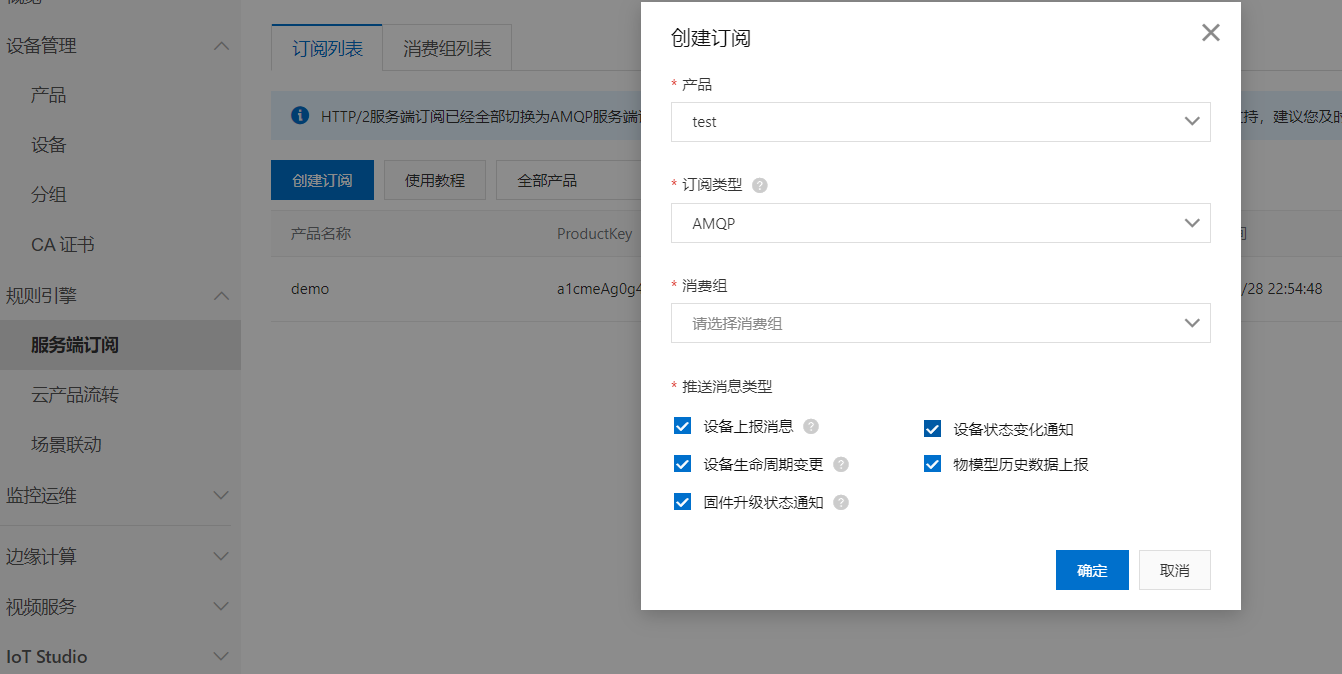Uncheck the 固件升级状态通知 option
The width and height of the screenshot is (1342, 674).
coord(682,501)
